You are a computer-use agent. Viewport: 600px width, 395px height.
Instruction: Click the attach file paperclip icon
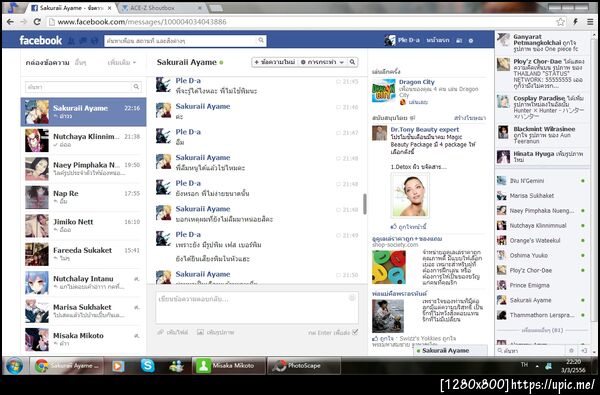pyautogui.click(x=161, y=332)
